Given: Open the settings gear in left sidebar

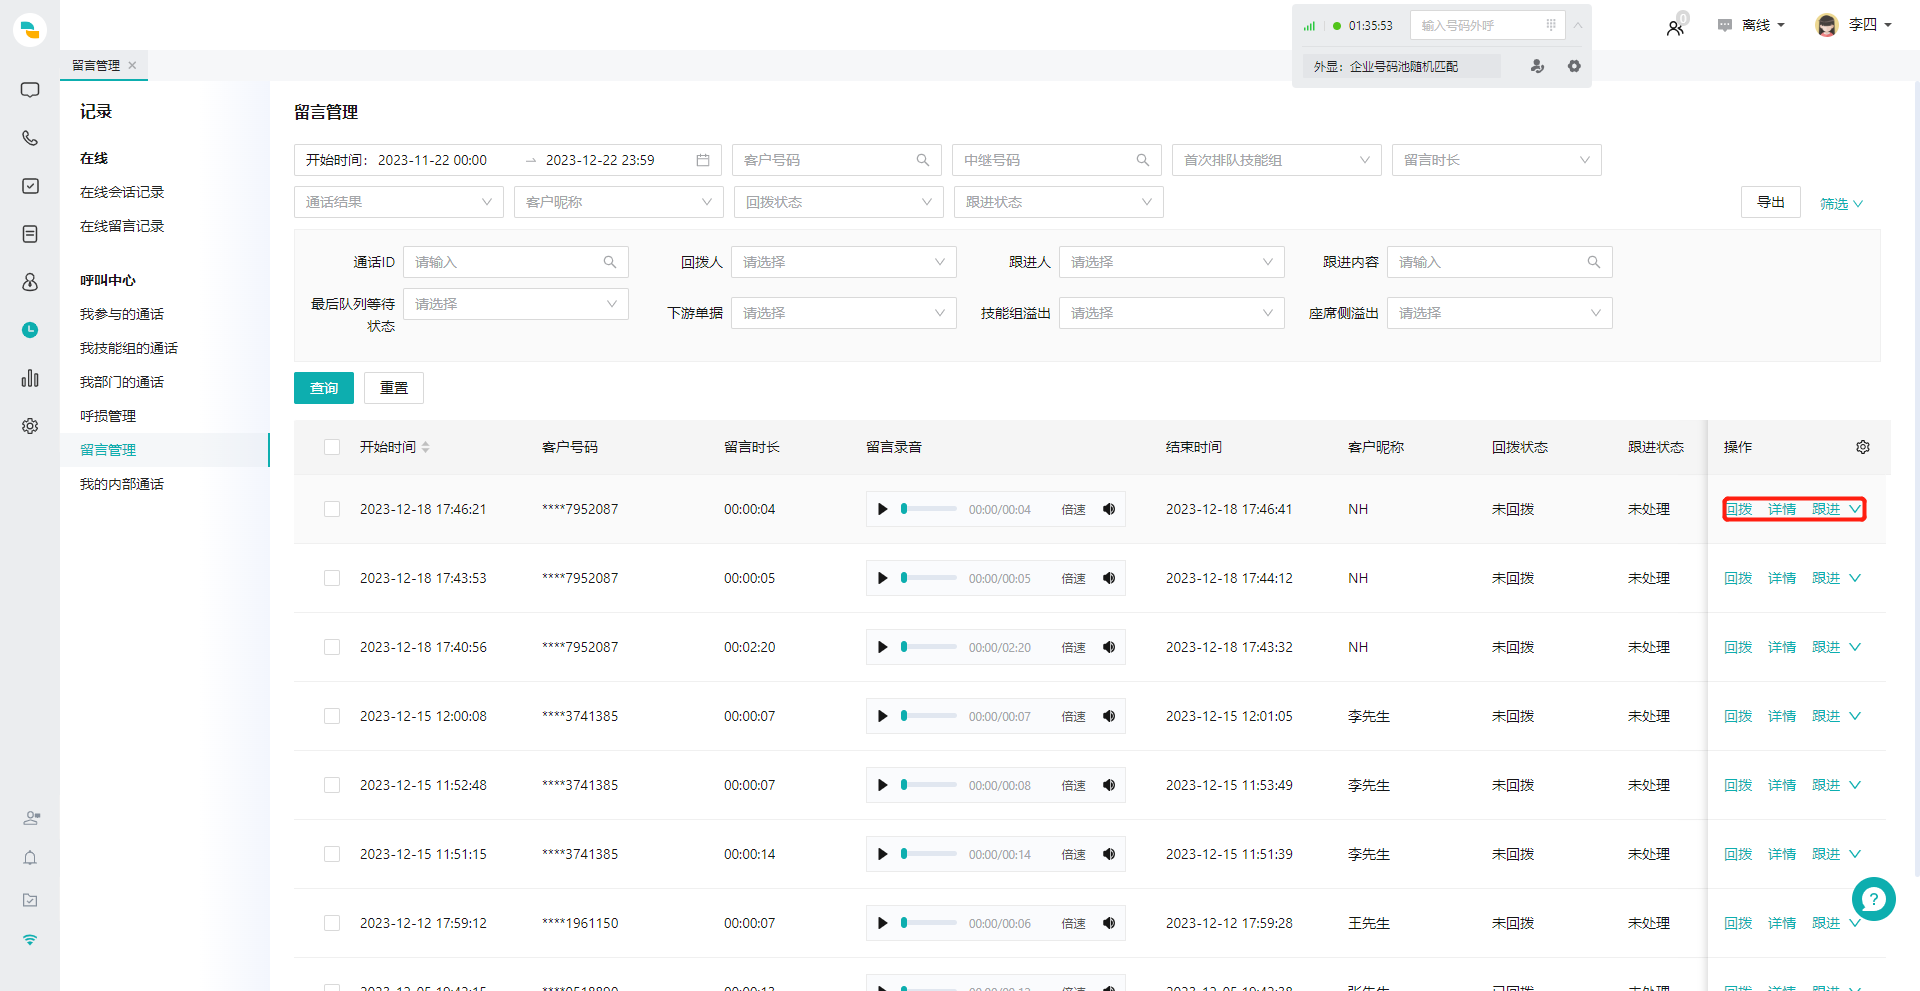Looking at the screenshot, I should tap(30, 426).
